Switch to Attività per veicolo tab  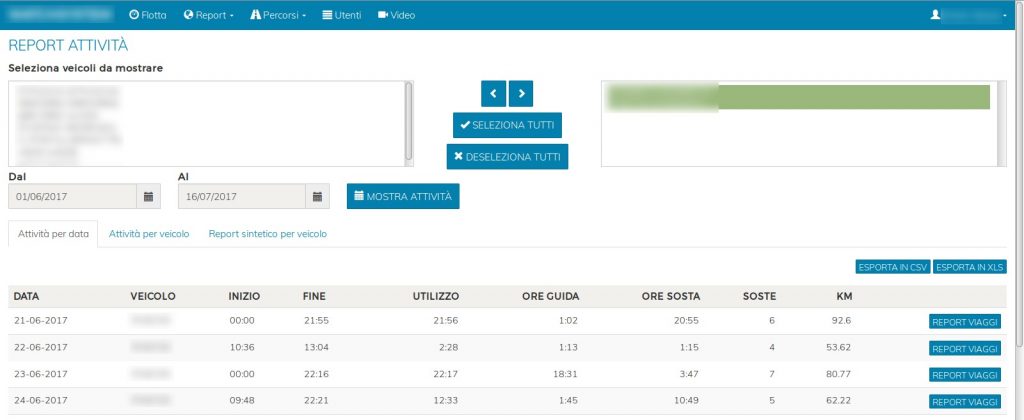click(148, 234)
